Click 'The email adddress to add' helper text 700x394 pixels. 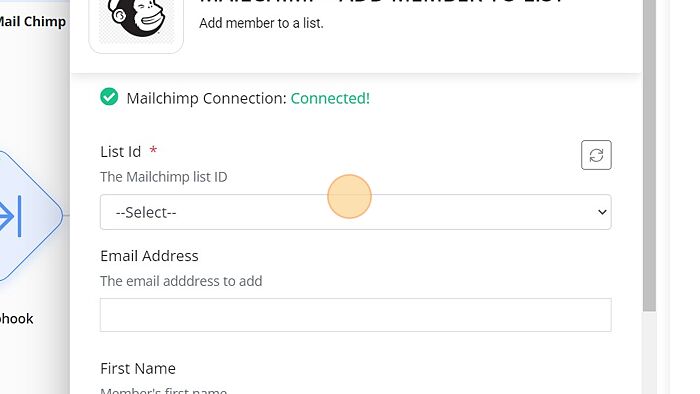(181, 281)
